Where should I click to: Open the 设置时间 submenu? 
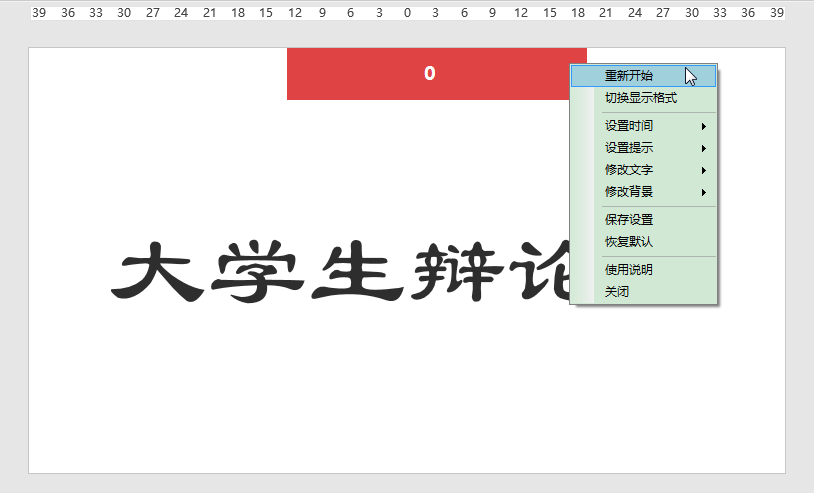643,126
